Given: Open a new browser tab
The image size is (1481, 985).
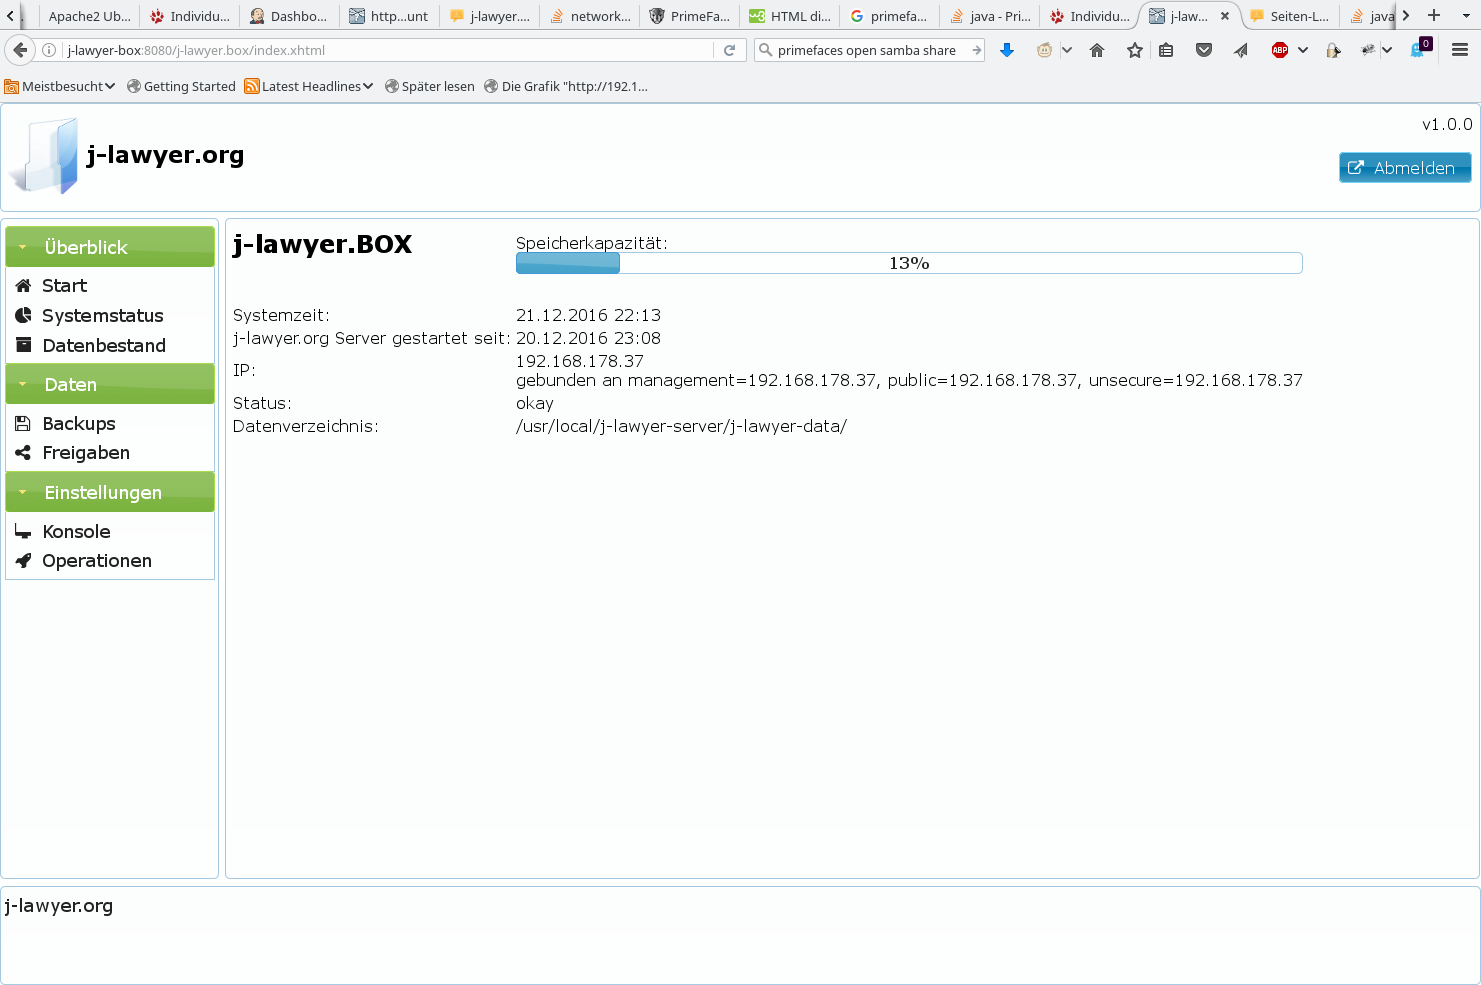Looking at the screenshot, I should [x=1434, y=15].
